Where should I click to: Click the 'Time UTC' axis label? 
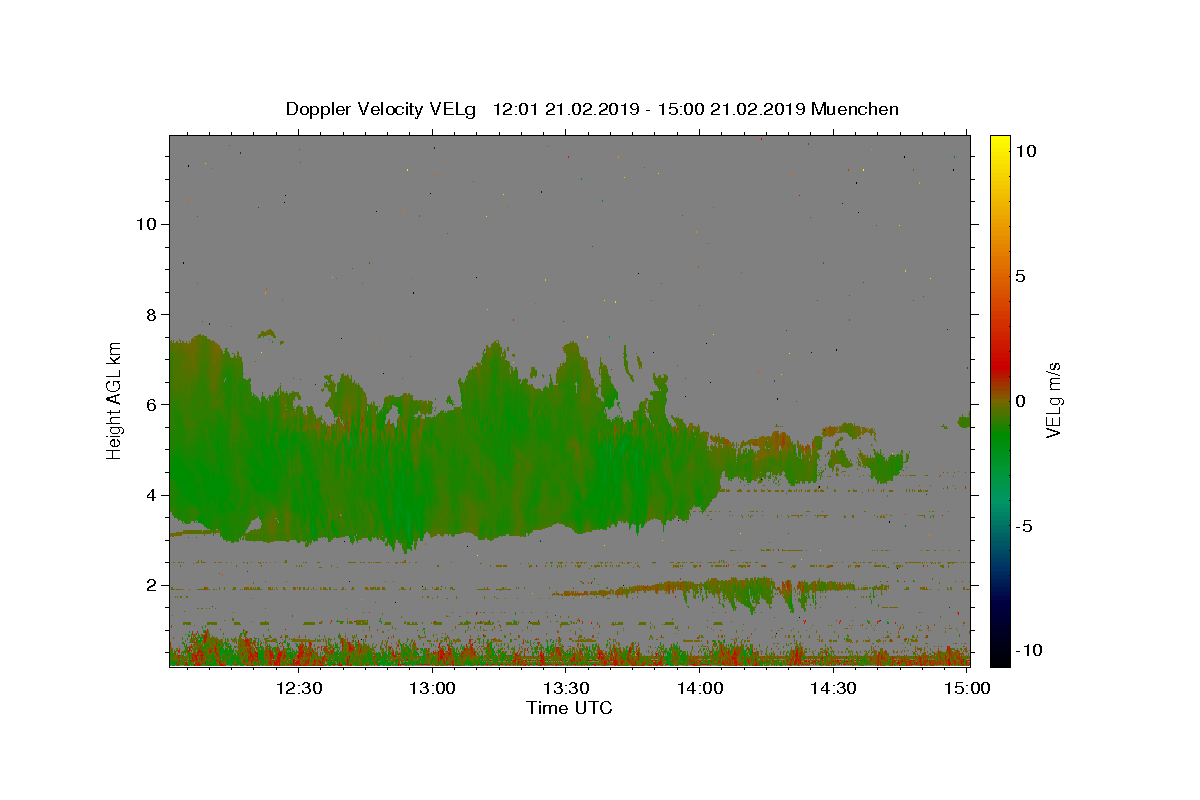coord(569,709)
